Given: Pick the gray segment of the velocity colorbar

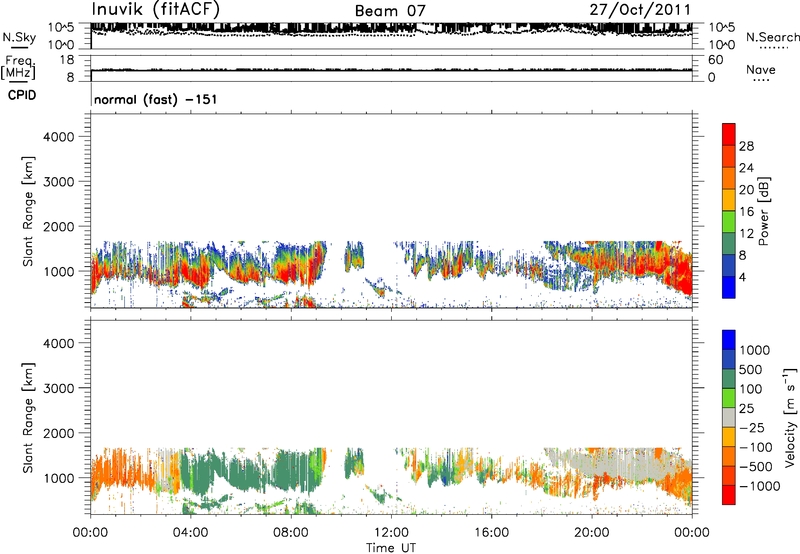Looking at the screenshot, I should pyautogui.click(x=729, y=418).
